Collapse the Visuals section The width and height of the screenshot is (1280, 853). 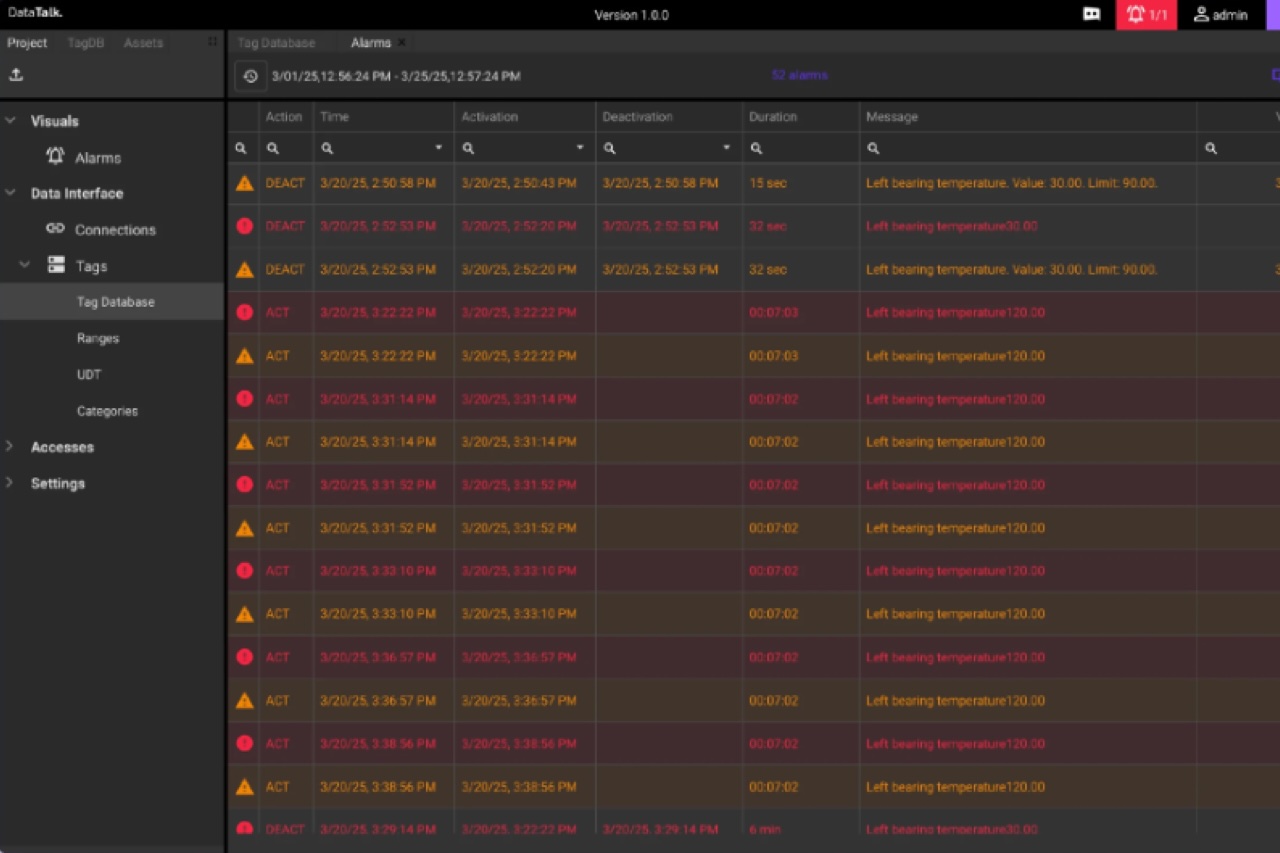[x=10, y=120]
